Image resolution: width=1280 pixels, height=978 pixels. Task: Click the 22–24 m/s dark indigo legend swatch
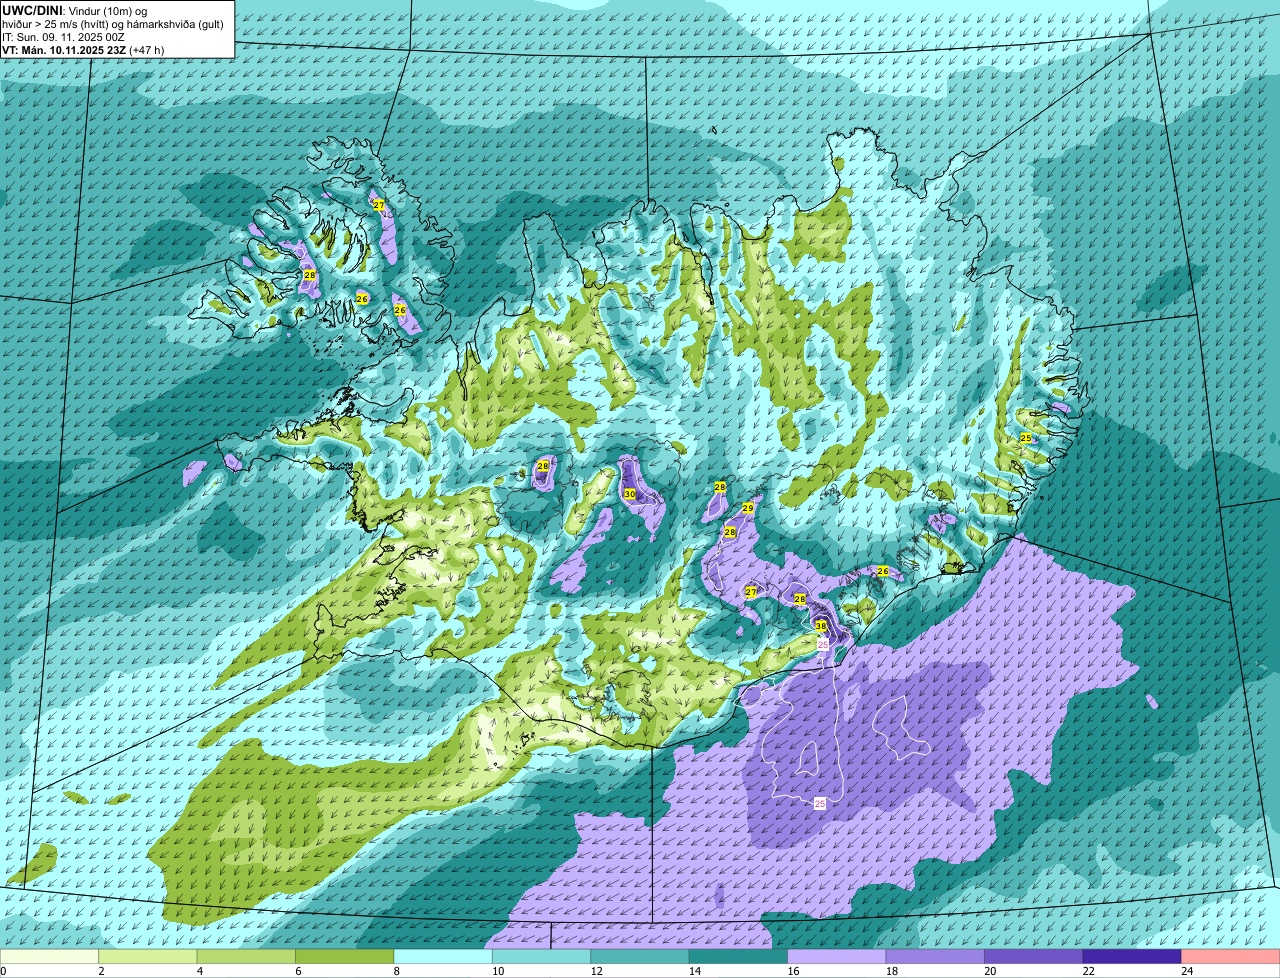click(1132, 956)
